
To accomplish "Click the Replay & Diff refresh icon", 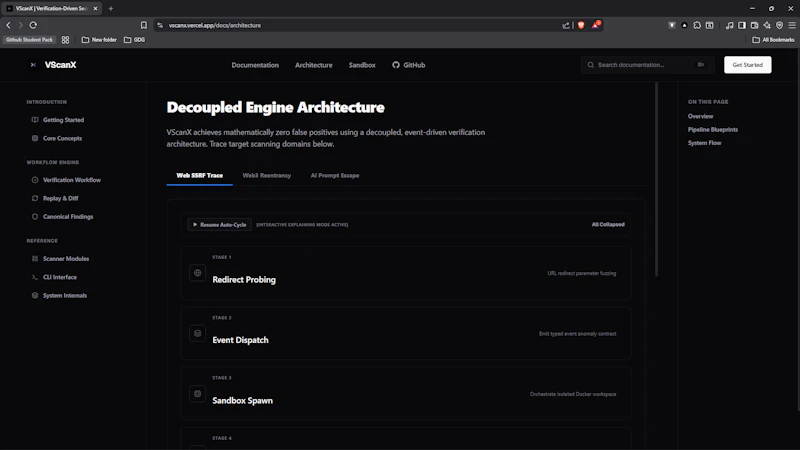I will tap(35, 198).
